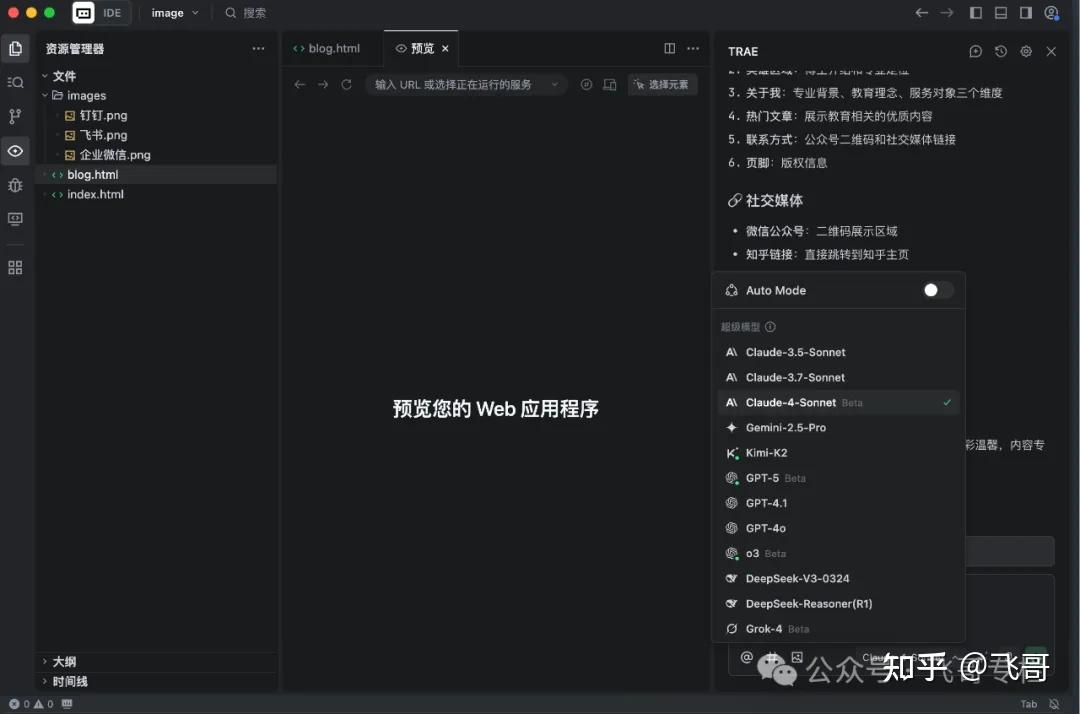Choose Kimi-K2 model

(838, 453)
